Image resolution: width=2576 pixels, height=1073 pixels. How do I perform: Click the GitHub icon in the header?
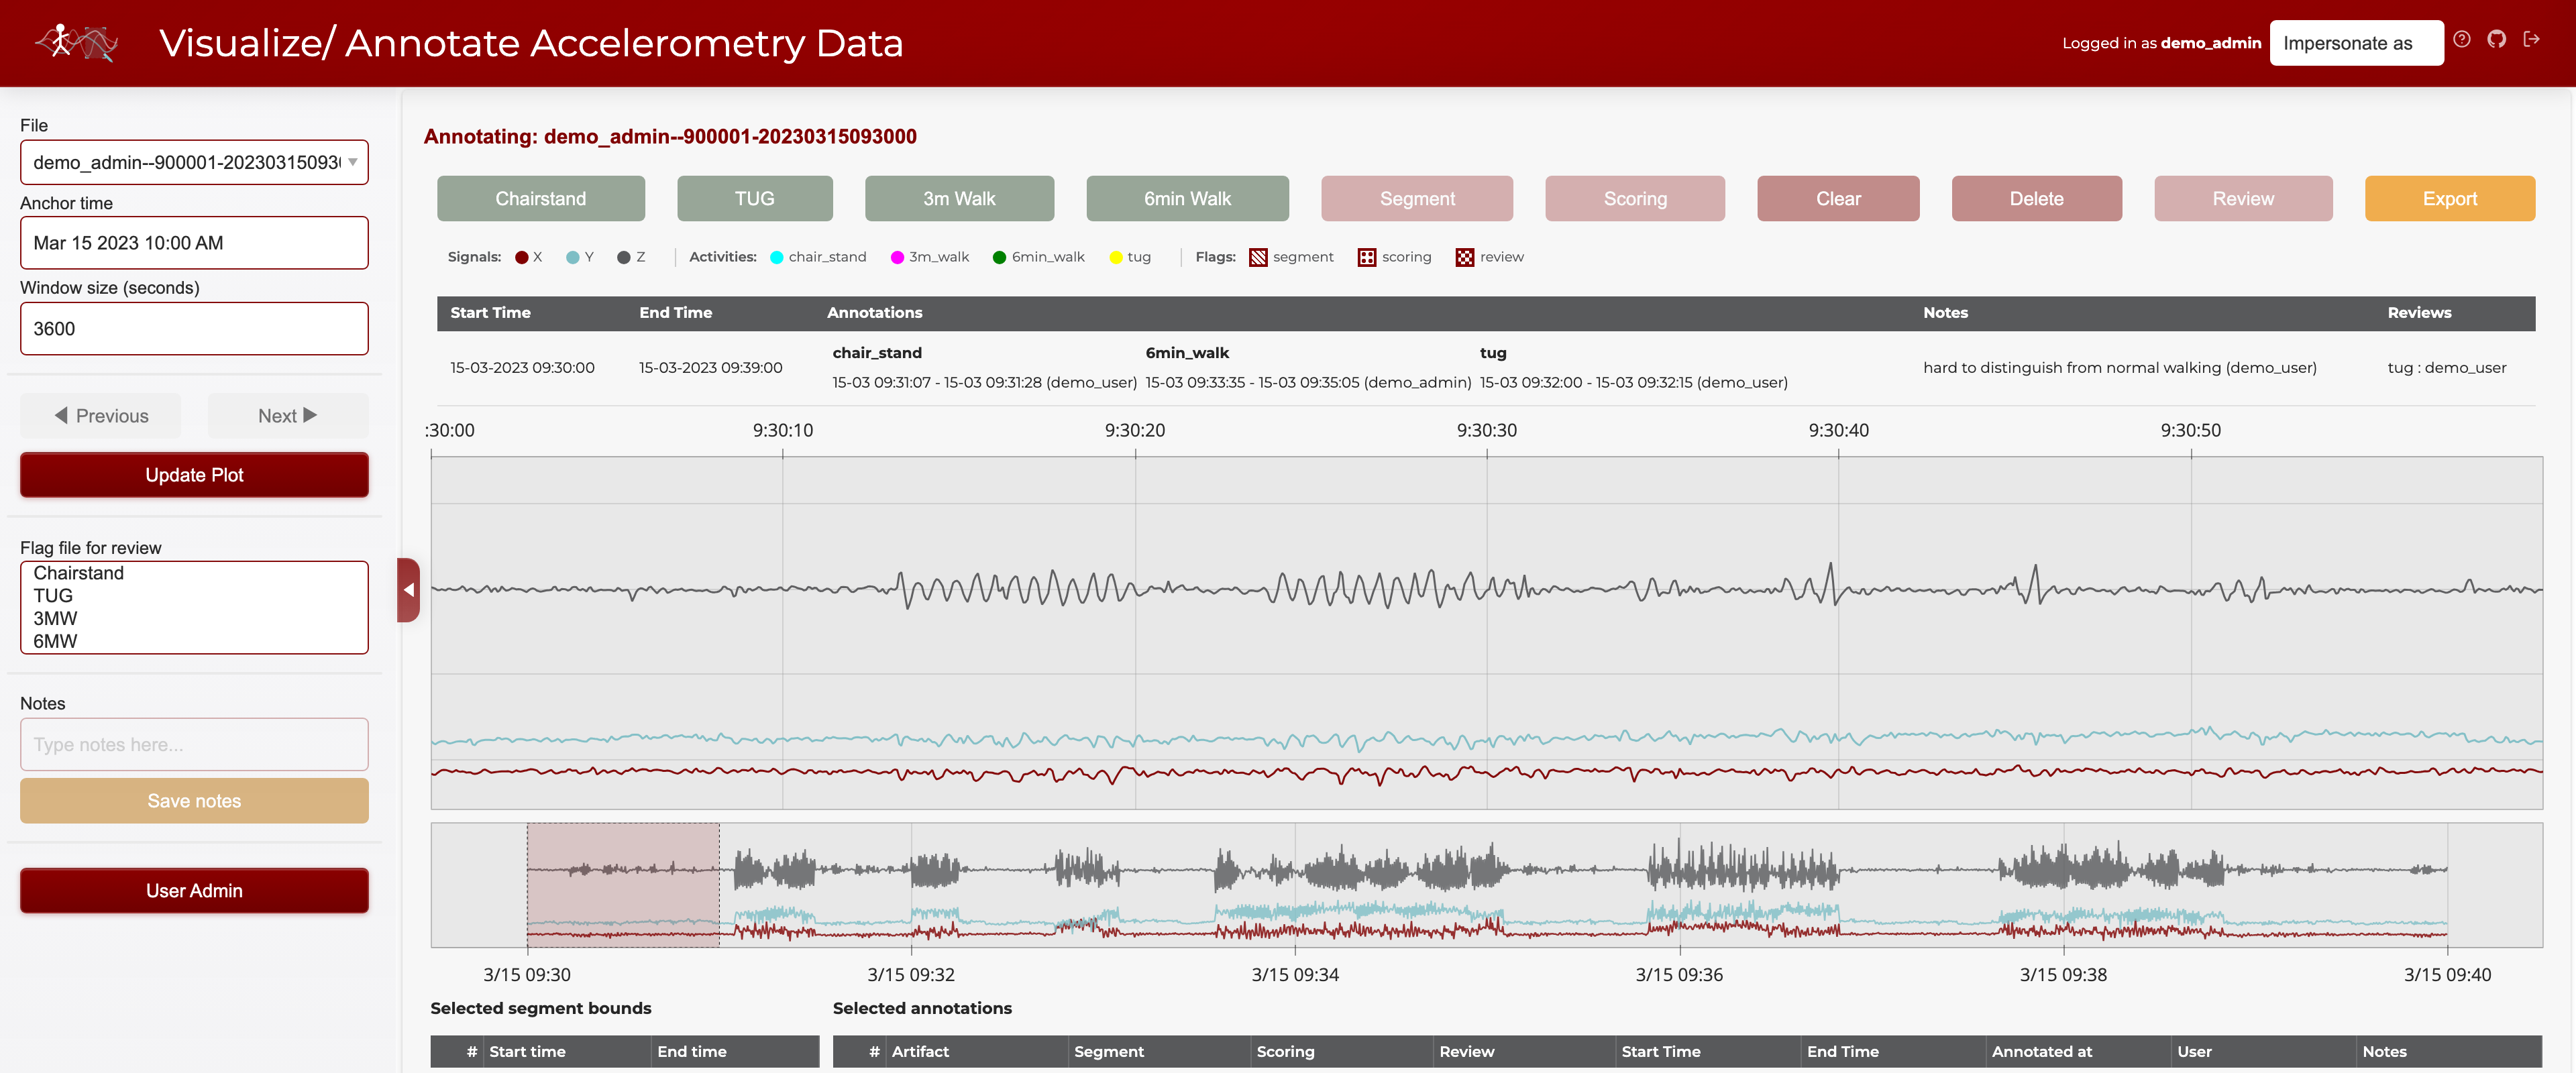coord(2498,40)
